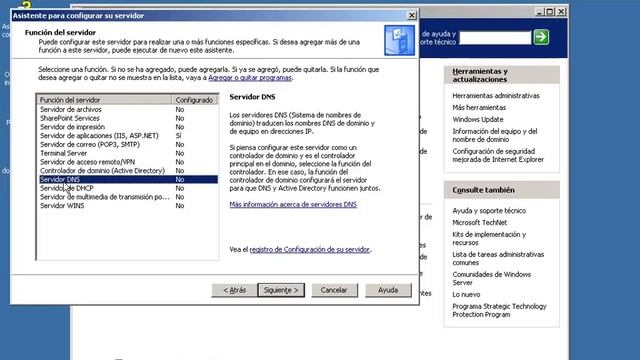Click the help search input field
Image resolution: width=640 pixels, height=360 pixels.
click(495, 38)
